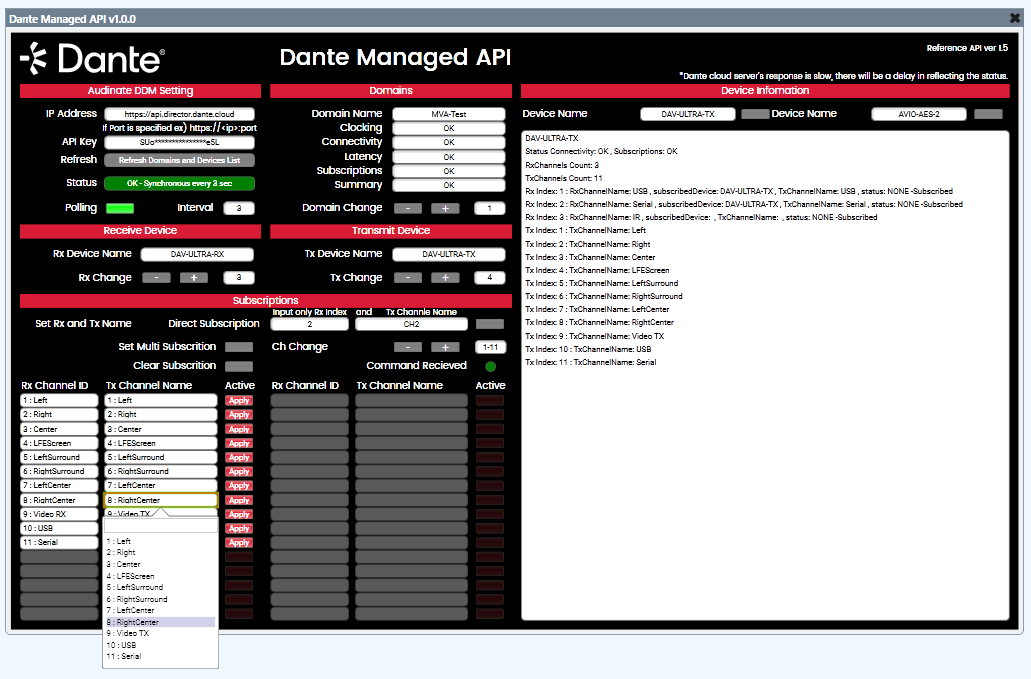The width and height of the screenshot is (1031, 679).
Task: Select '10 : USB' from dropdown list
Action: [160, 645]
